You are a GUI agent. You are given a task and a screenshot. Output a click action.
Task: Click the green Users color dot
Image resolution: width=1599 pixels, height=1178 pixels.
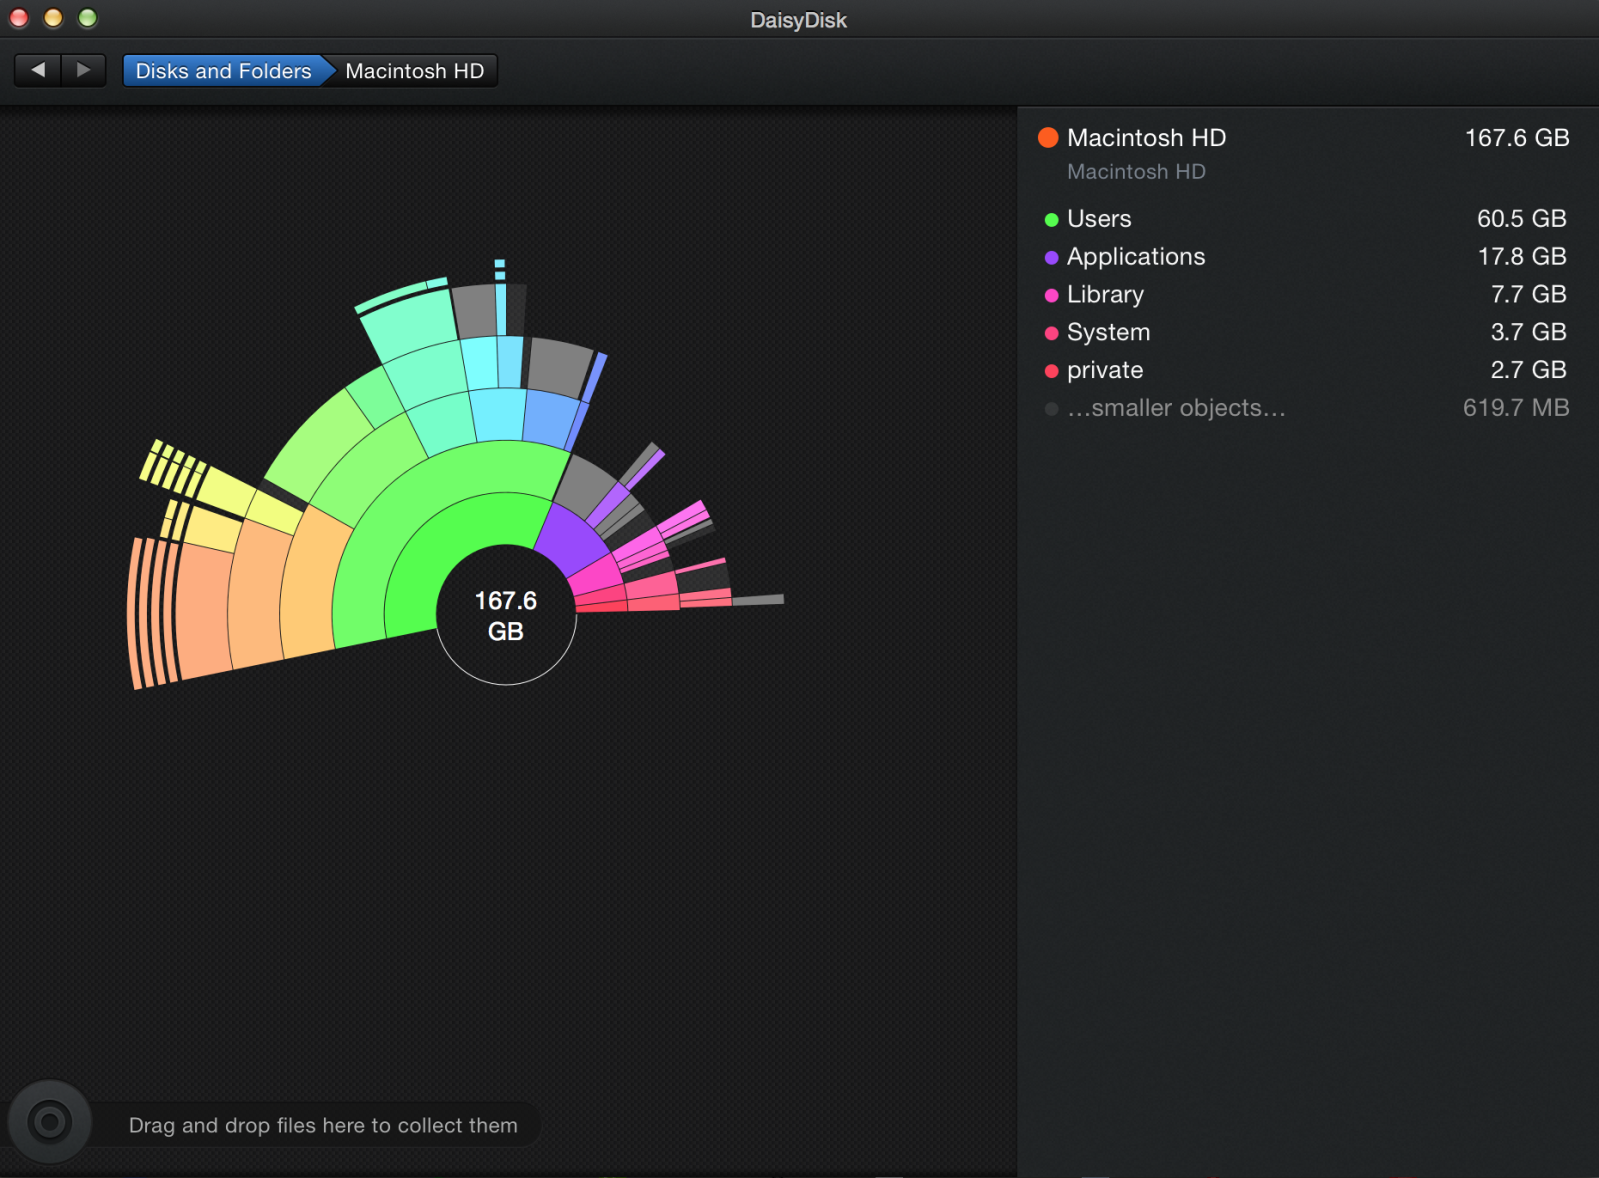point(1051,220)
